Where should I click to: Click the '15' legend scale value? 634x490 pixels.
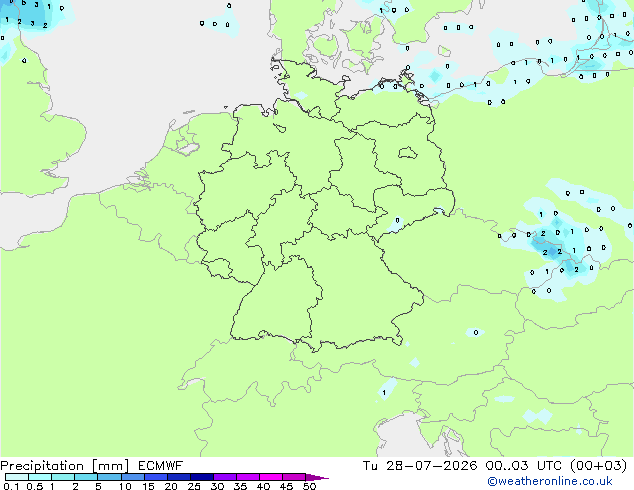[148, 486]
